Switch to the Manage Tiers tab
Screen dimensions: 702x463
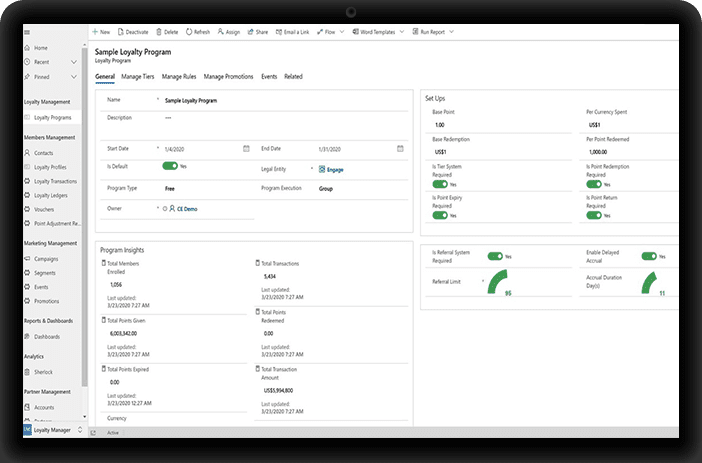[138, 76]
